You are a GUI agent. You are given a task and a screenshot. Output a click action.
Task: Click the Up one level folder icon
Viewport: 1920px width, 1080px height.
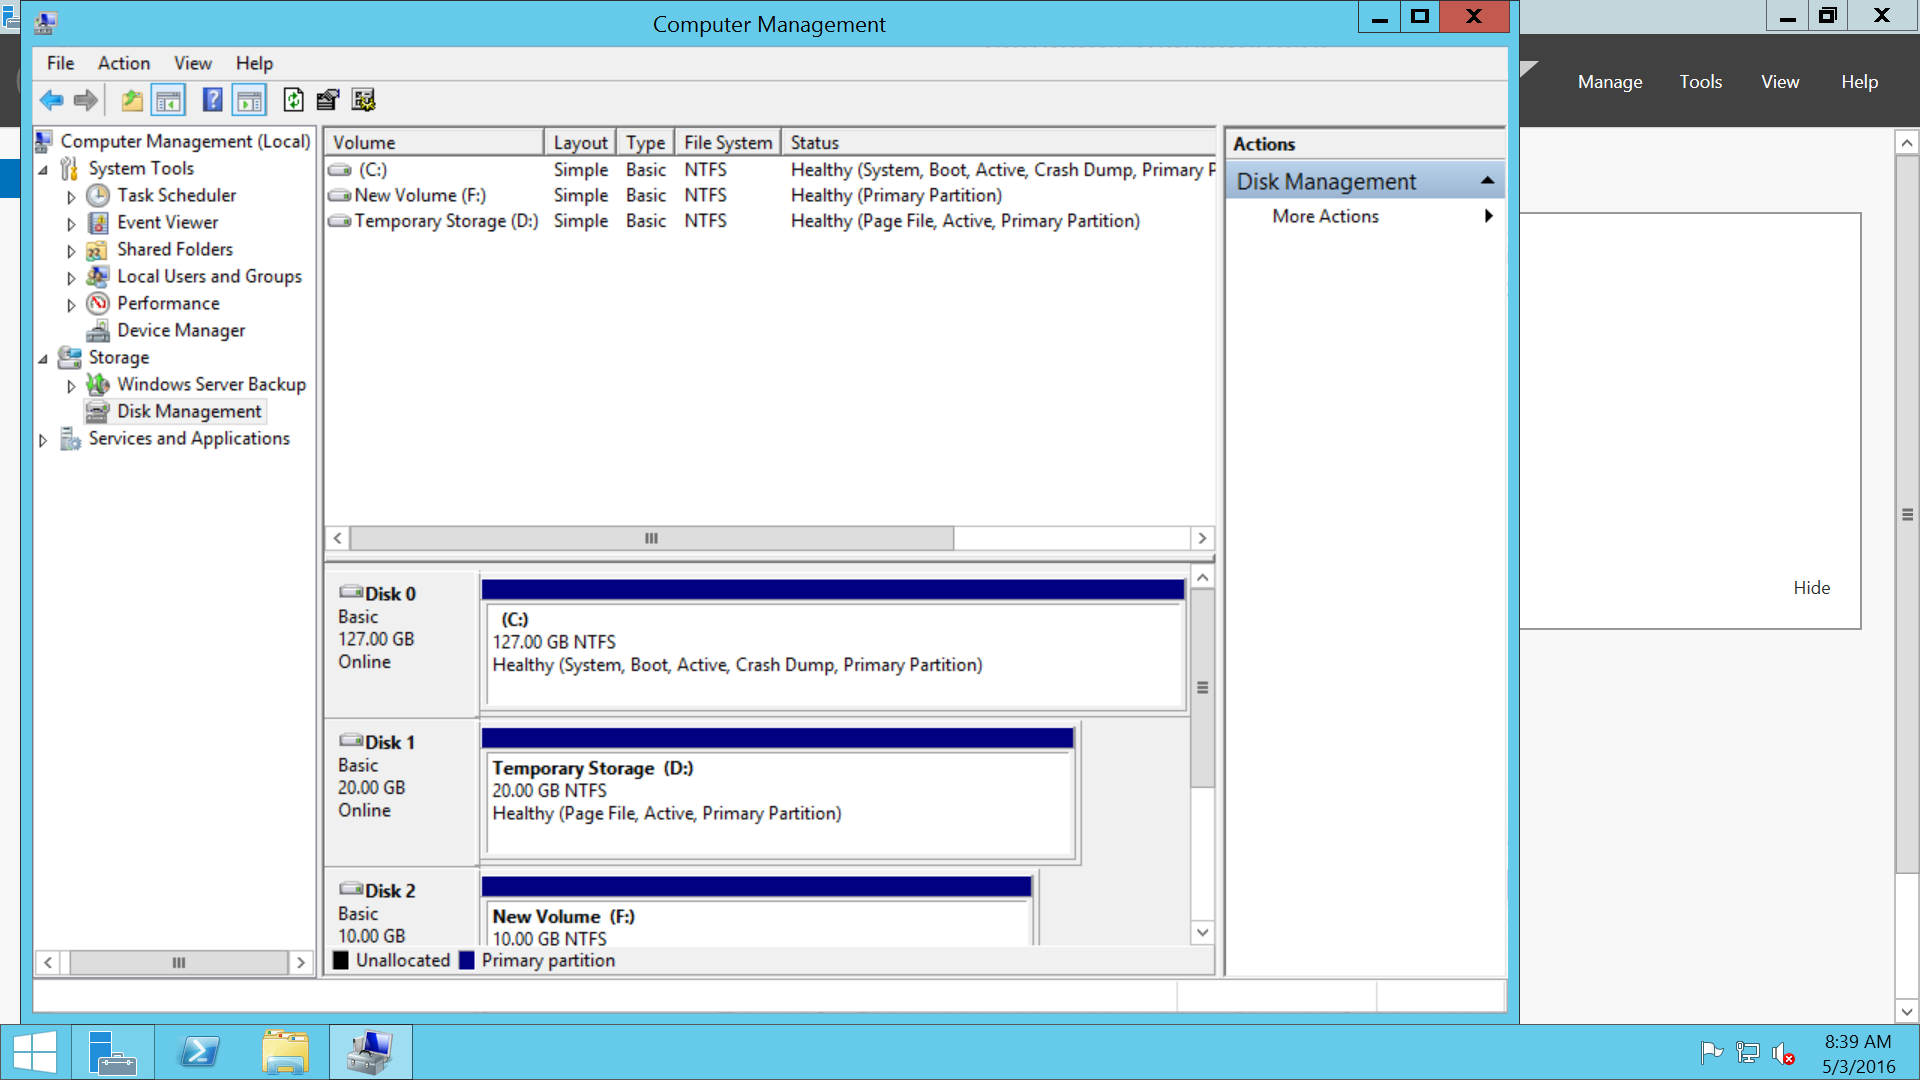pyautogui.click(x=132, y=100)
